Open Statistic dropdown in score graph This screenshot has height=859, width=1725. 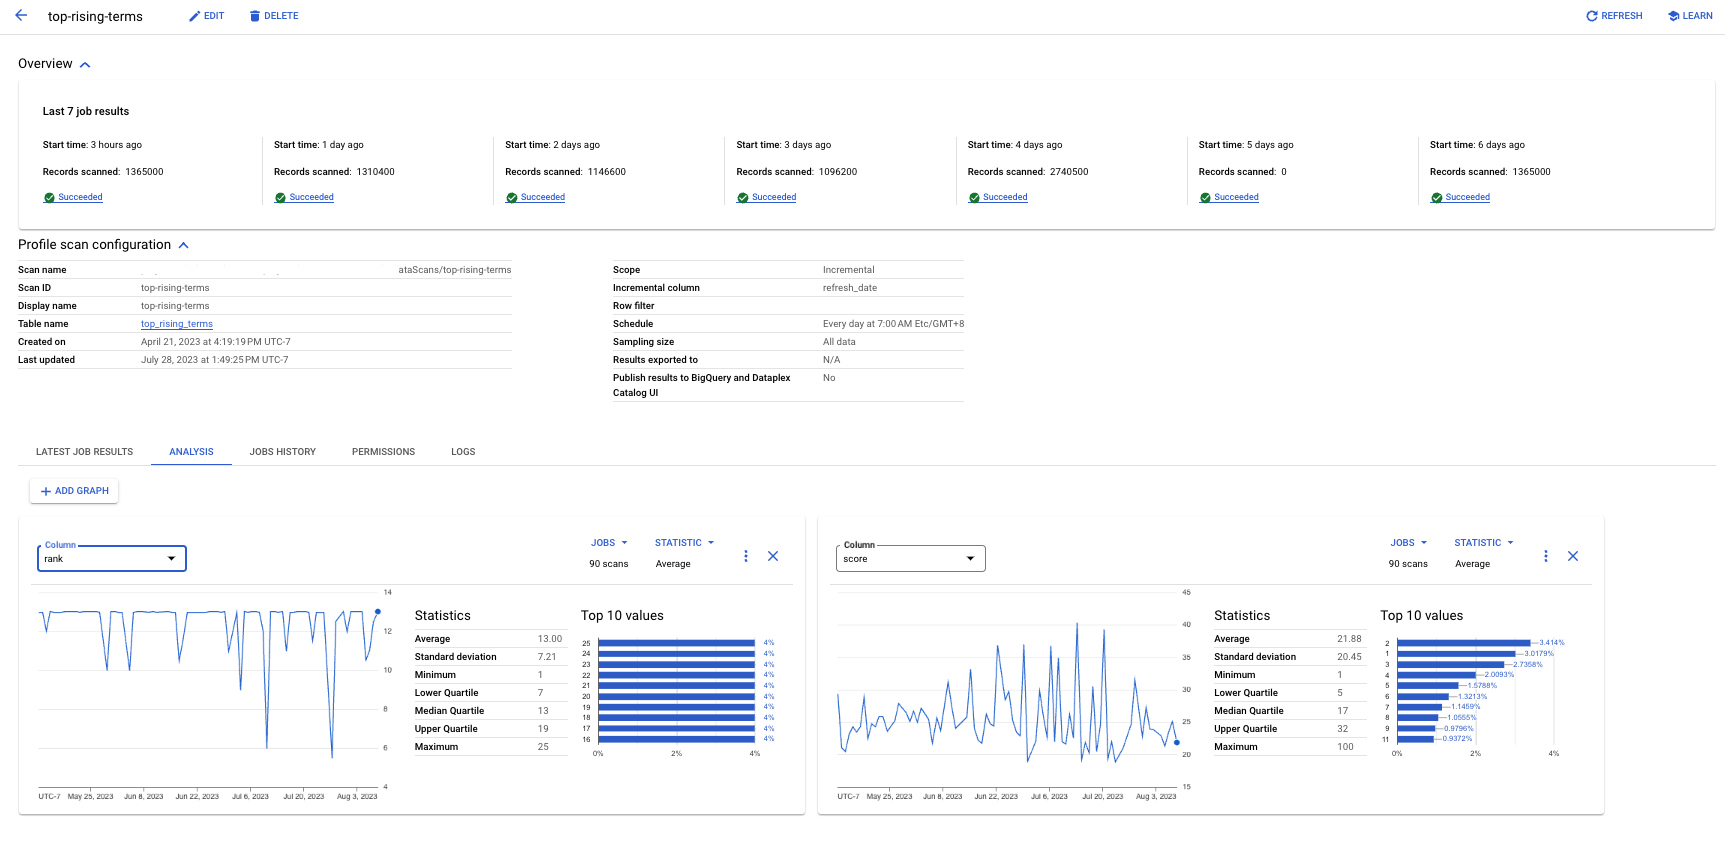(1484, 543)
